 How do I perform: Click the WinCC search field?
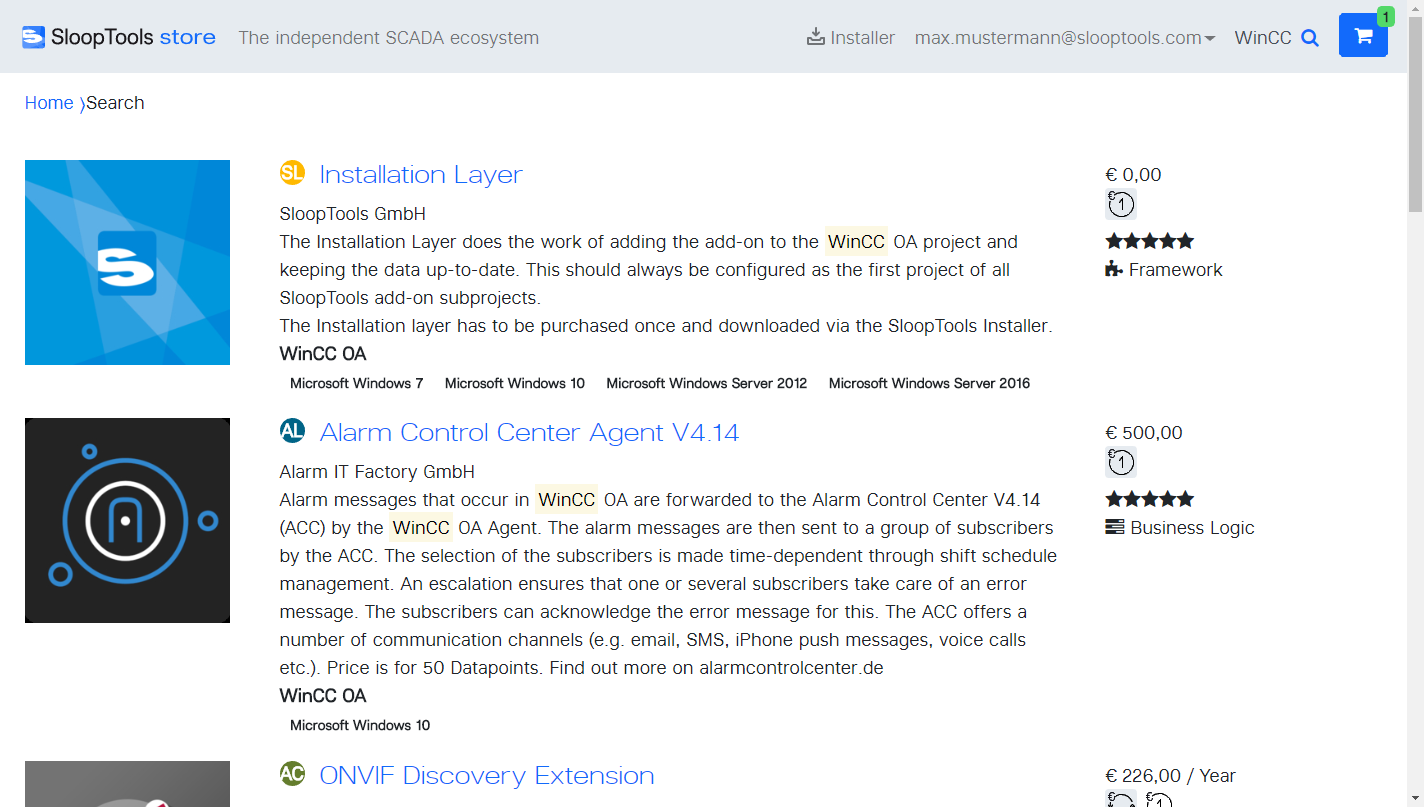click(x=1263, y=38)
